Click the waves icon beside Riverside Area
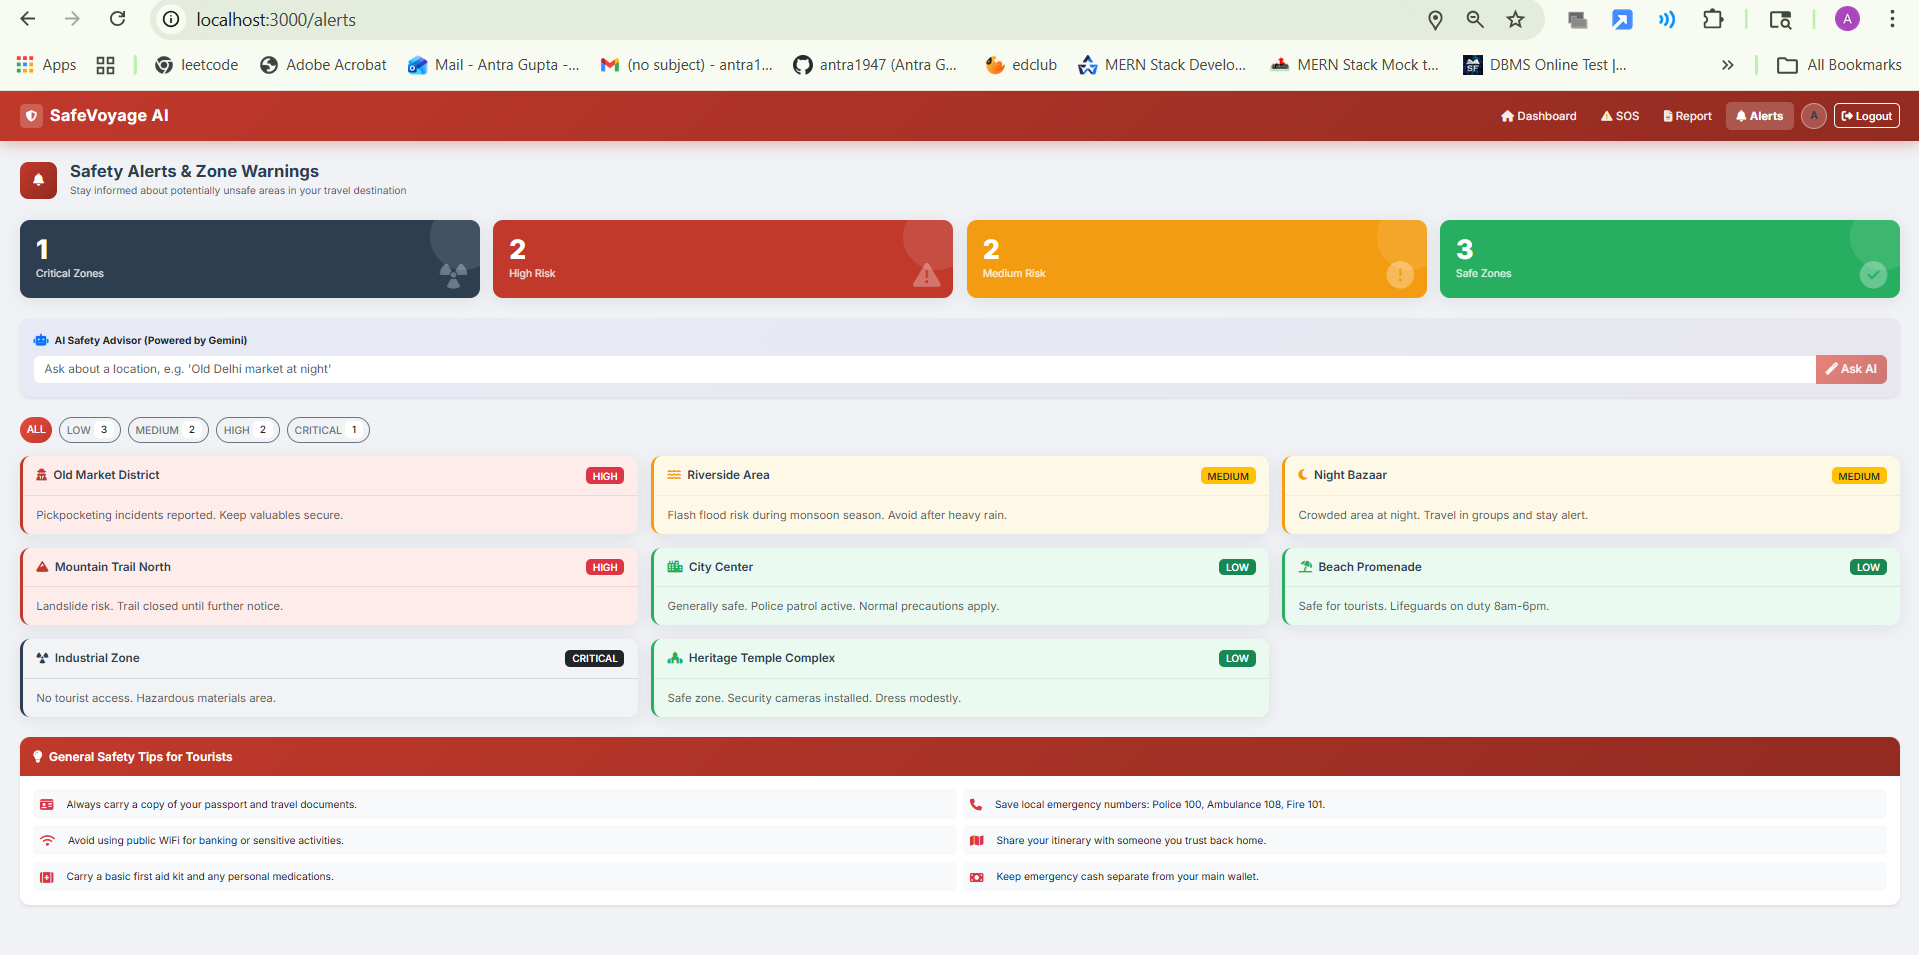Image resolution: width=1919 pixels, height=955 pixels. (x=674, y=475)
